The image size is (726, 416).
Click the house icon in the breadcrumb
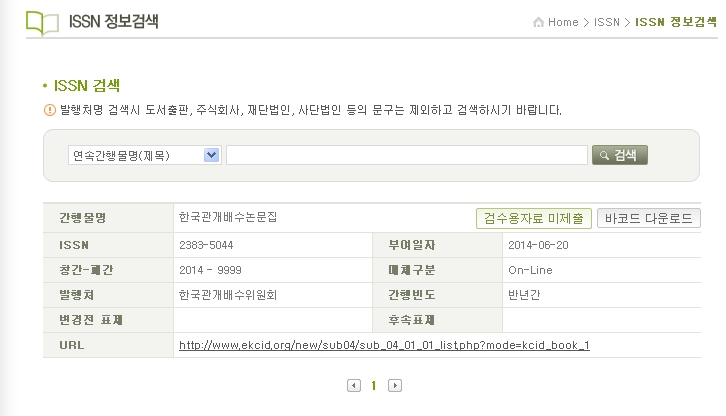click(x=538, y=22)
